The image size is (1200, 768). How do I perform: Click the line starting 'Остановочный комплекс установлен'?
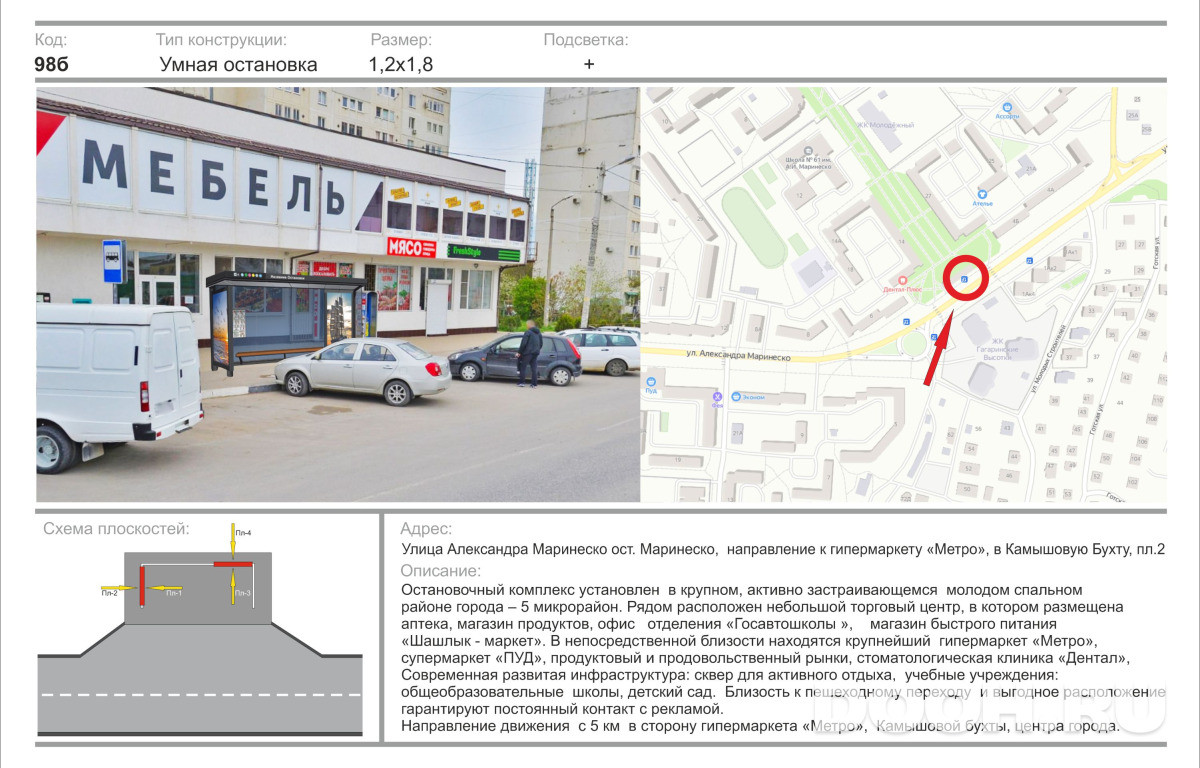tap(741, 591)
